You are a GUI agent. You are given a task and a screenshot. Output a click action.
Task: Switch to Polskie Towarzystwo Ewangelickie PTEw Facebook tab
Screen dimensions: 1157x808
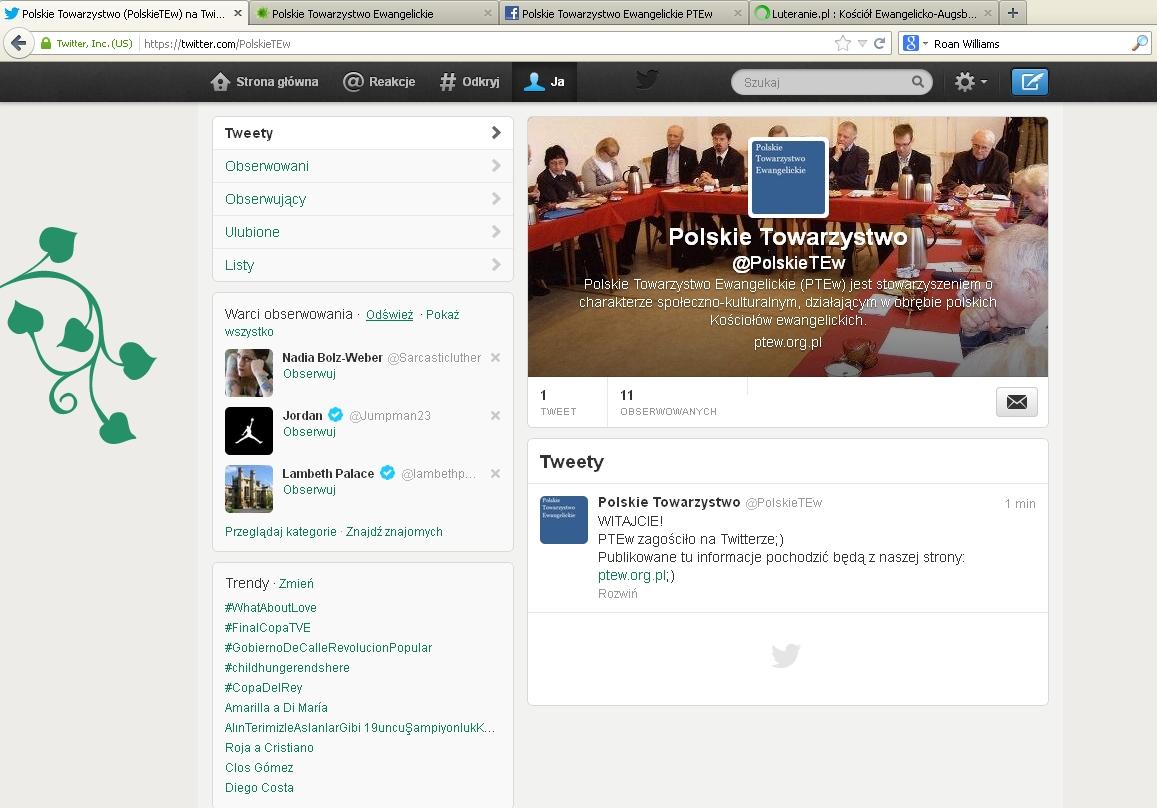click(624, 13)
